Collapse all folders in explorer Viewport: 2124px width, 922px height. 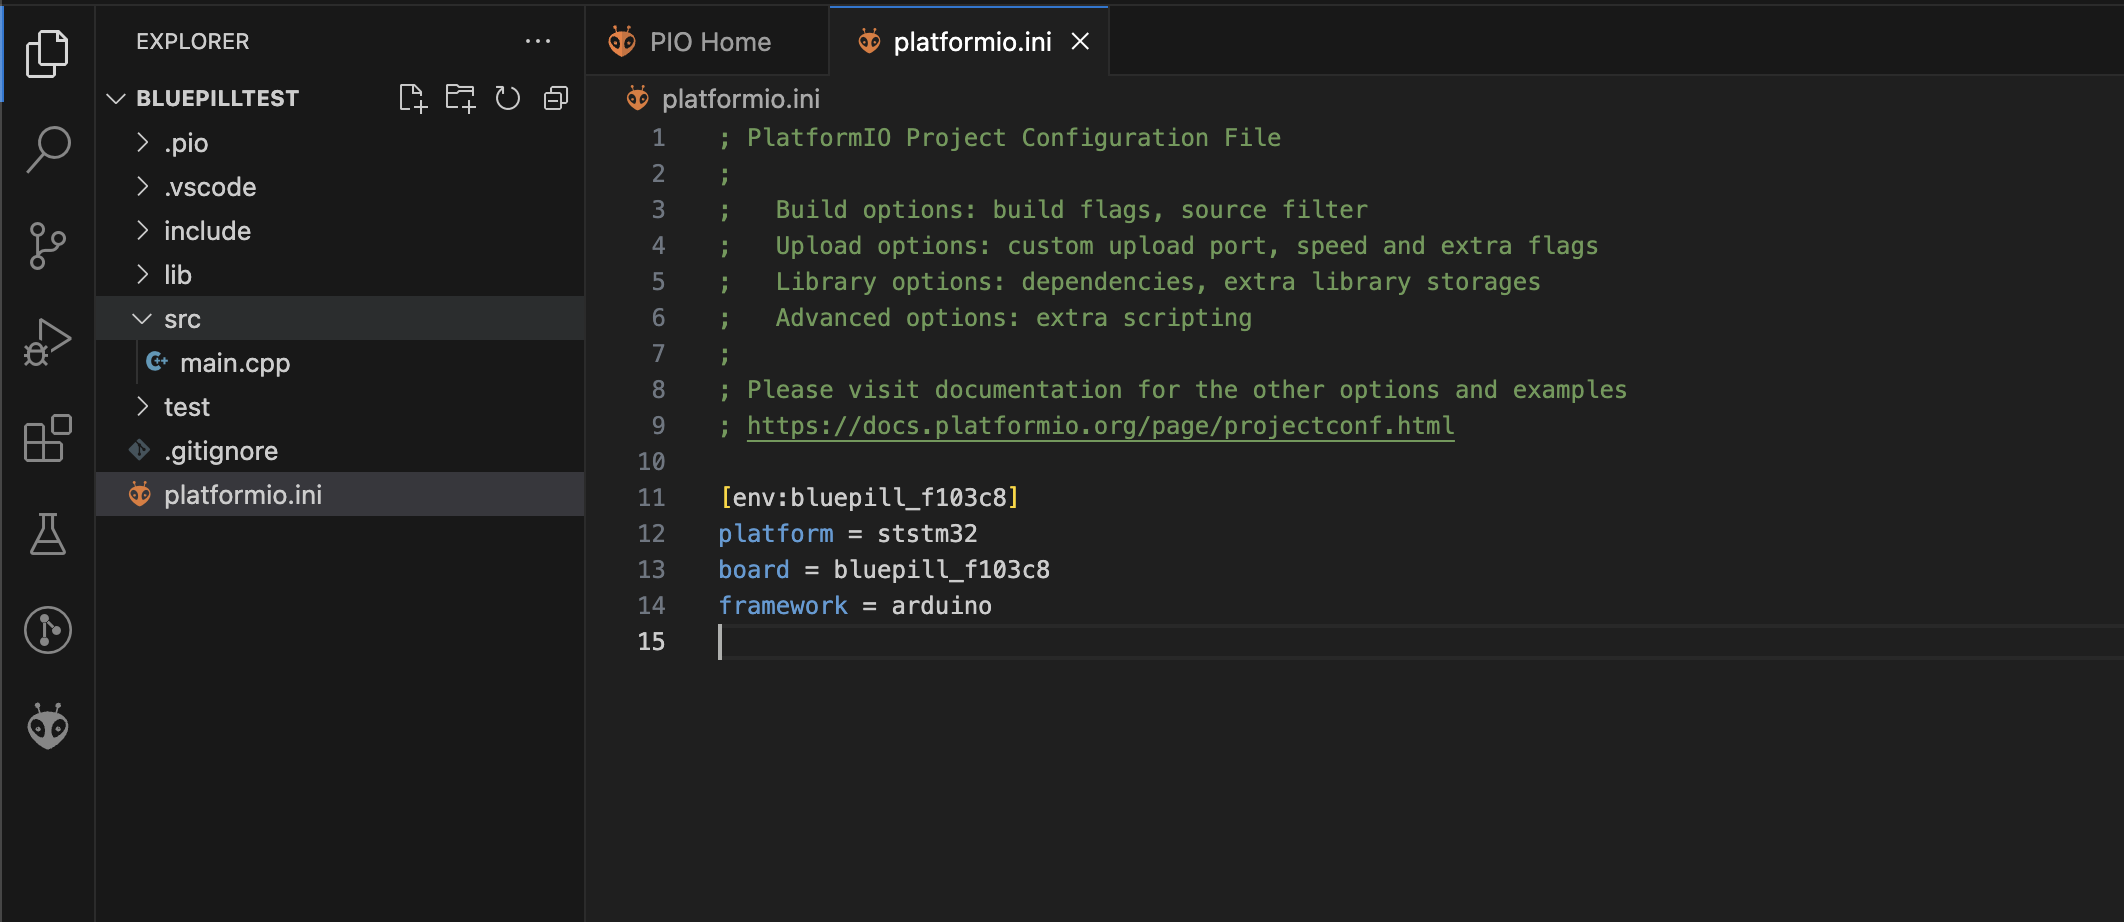[556, 98]
